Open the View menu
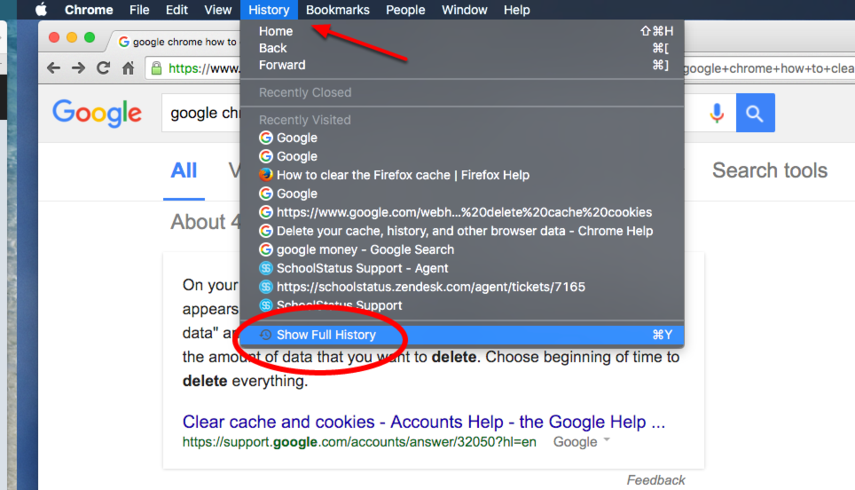Viewport: 855px width, 490px height. coord(218,10)
